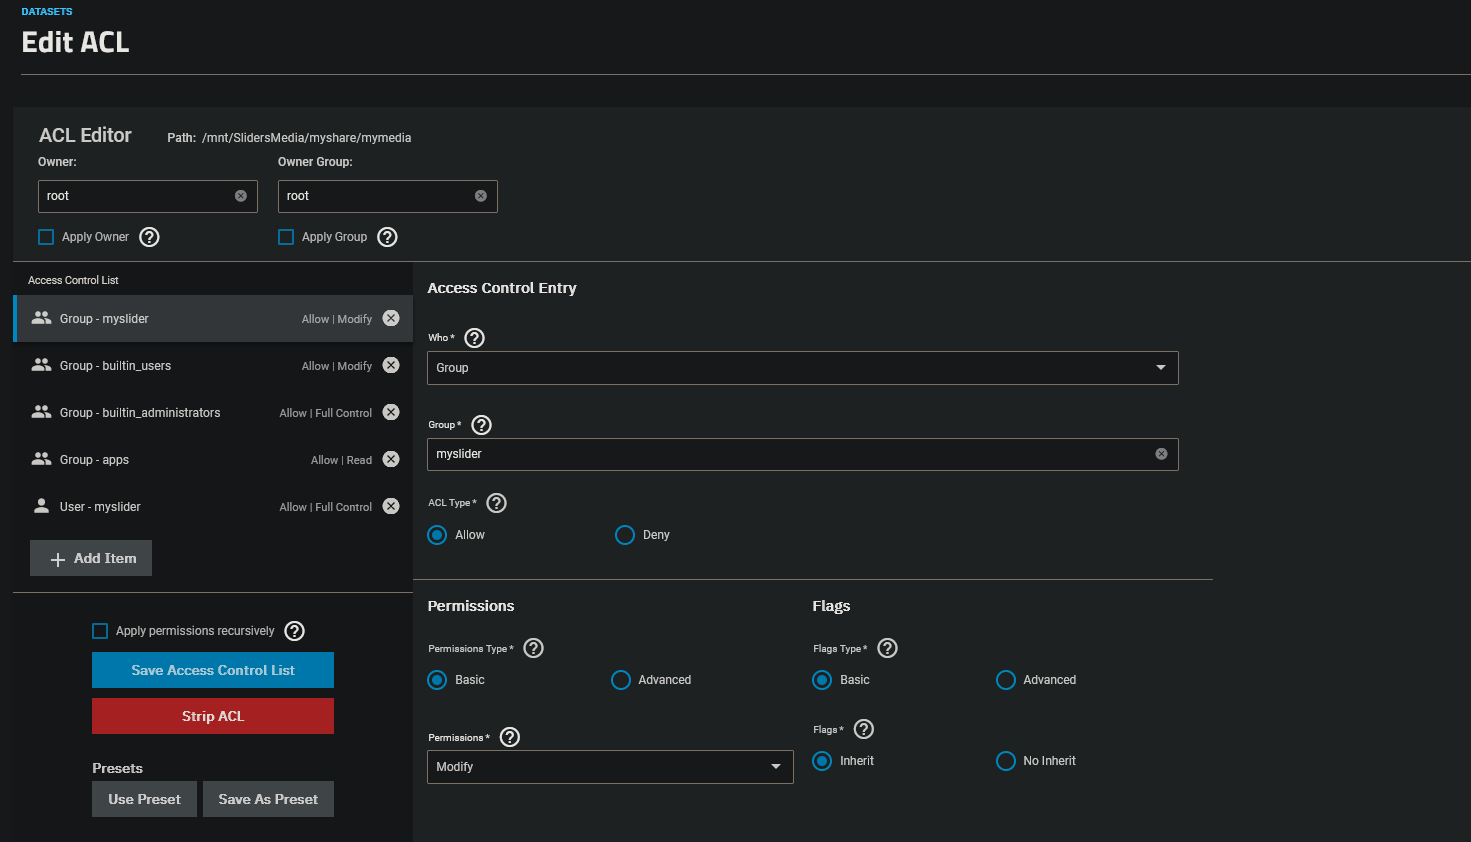1471x842 pixels.
Task: Open help for Permissions Type
Action: point(534,648)
